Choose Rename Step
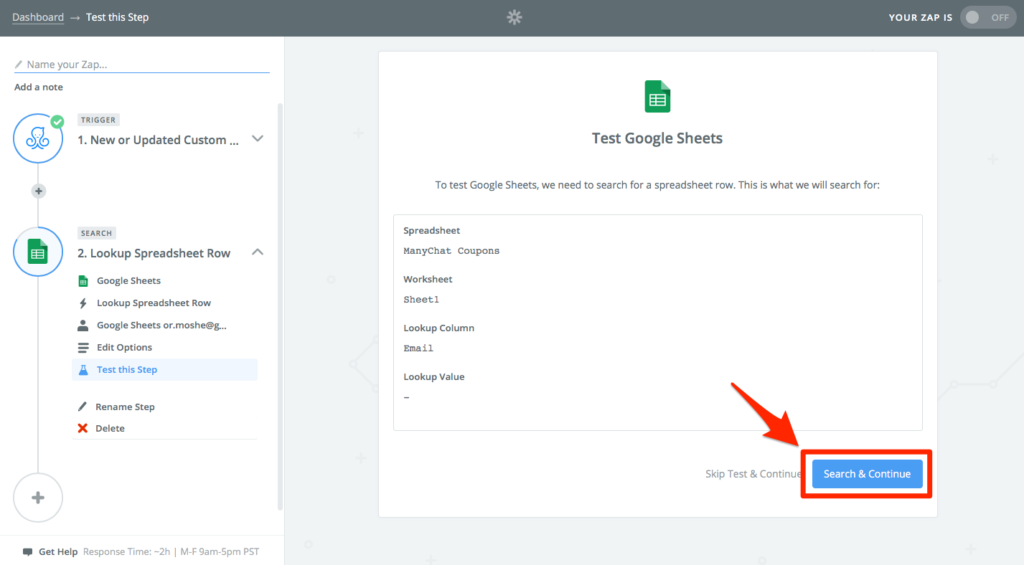The image size is (1024, 565). [x=125, y=406]
